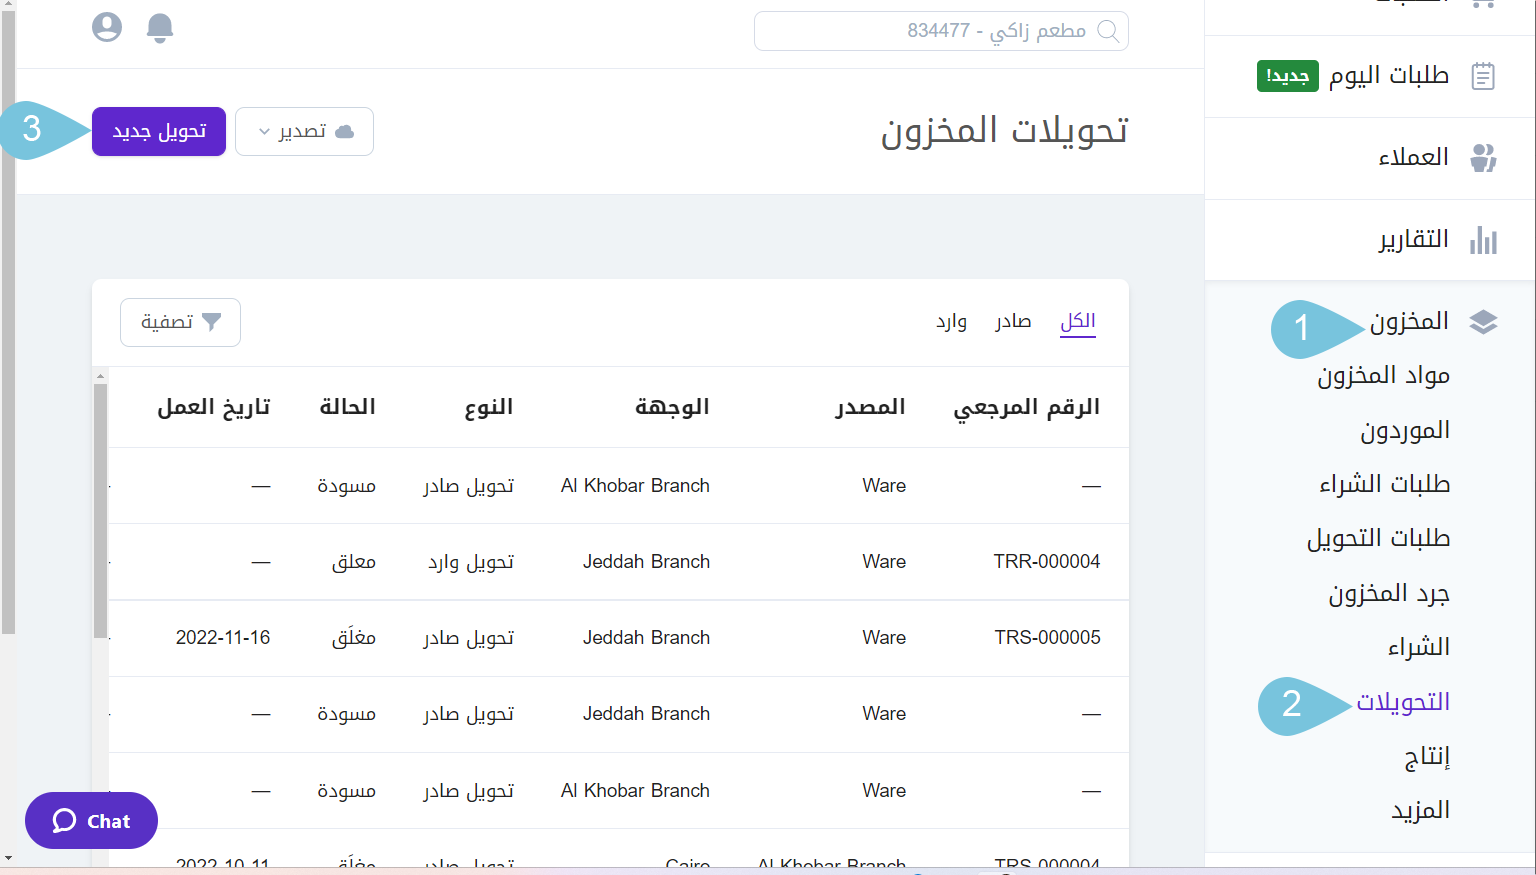Open the تصفية filter options
This screenshot has width=1536, height=875.
180,322
